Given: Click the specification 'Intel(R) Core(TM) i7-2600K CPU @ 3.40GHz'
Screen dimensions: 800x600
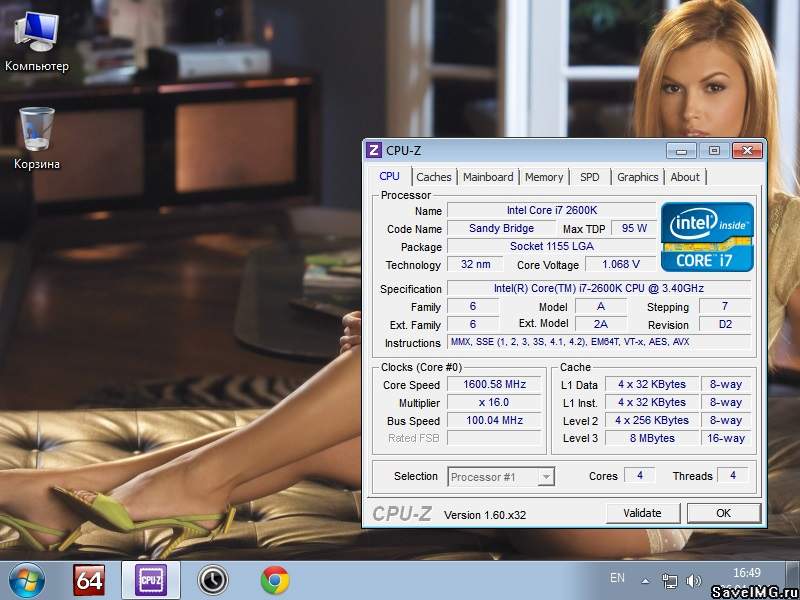Looking at the screenshot, I should [599, 288].
